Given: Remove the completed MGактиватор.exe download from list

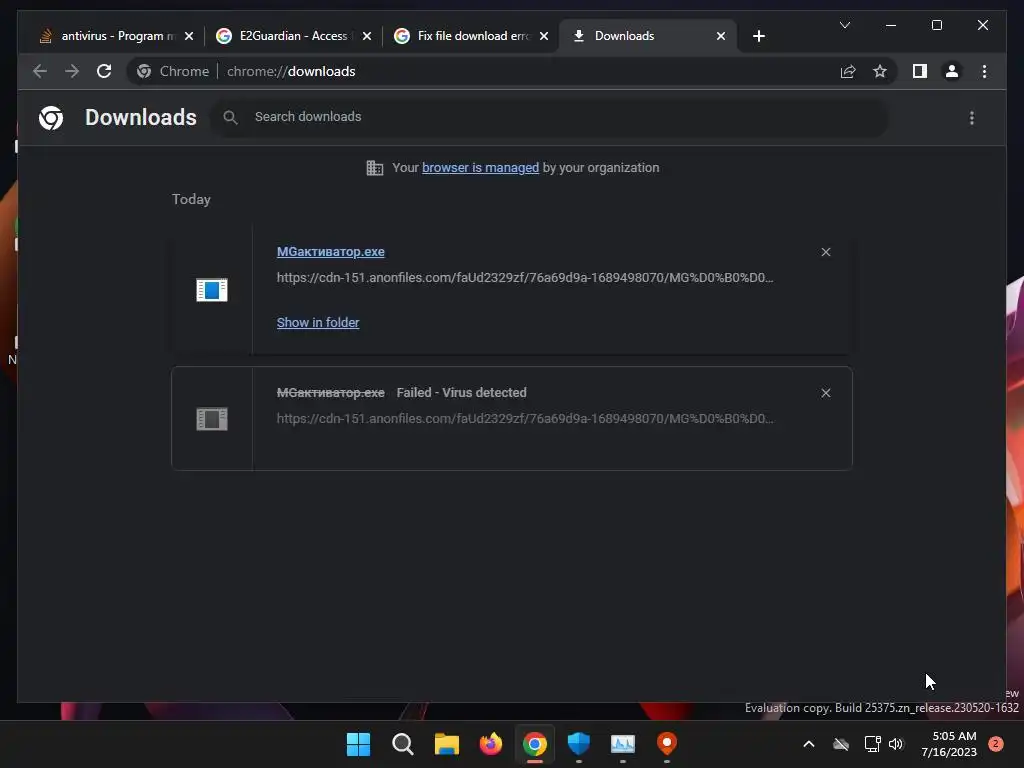Looking at the screenshot, I should tap(825, 252).
